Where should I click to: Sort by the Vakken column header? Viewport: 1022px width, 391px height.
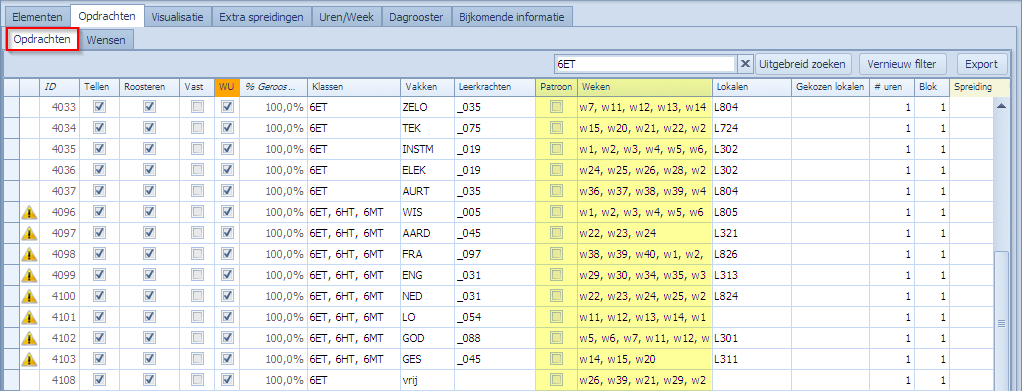[427, 87]
